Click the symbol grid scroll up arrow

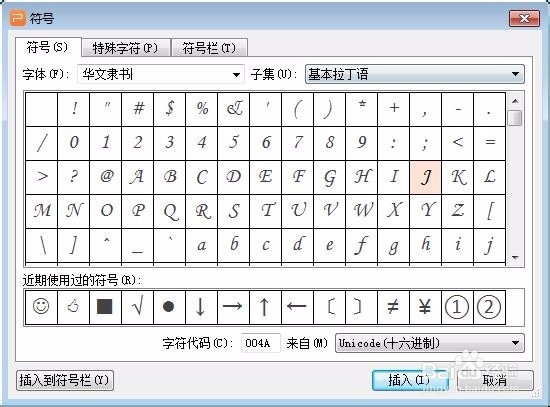click(x=515, y=101)
